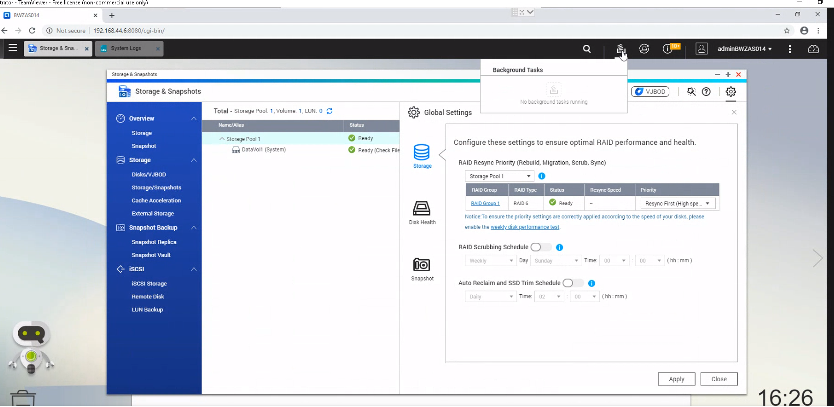Open iSCSI Storage in sidebar

tap(149, 284)
